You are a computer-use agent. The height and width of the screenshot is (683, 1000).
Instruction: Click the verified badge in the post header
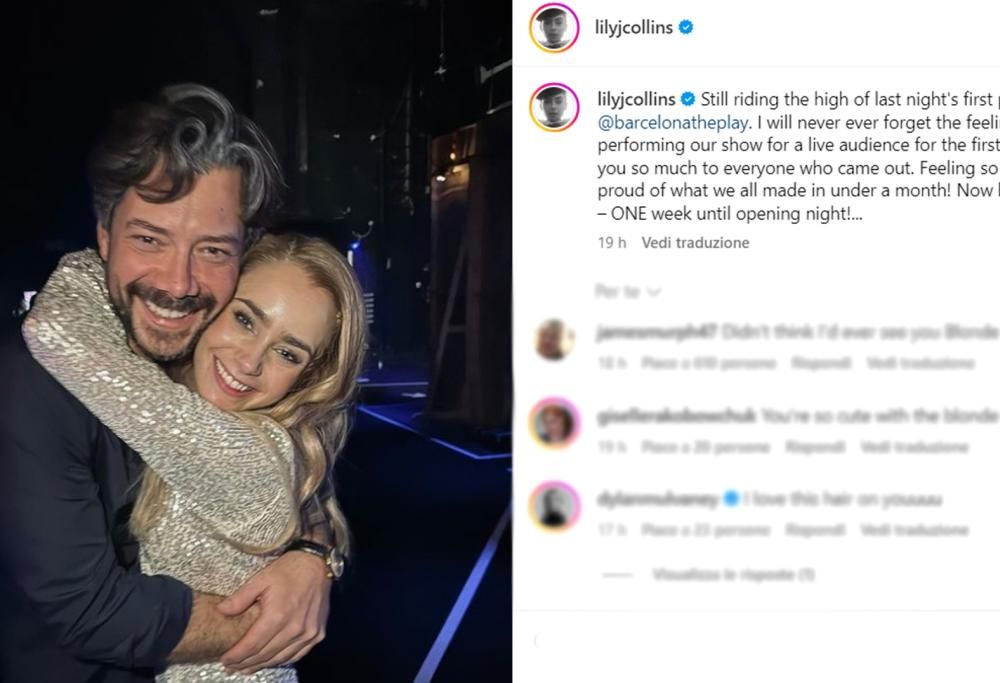click(686, 28)
